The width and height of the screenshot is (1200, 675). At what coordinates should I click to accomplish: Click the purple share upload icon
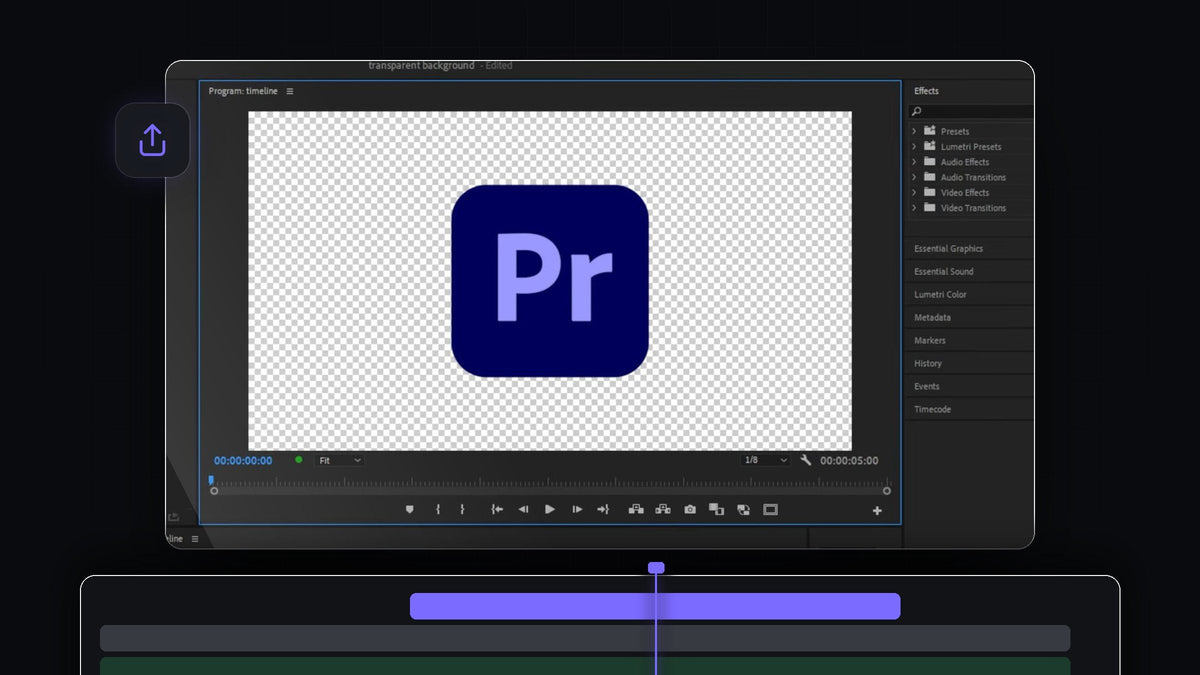coord(152,140)
